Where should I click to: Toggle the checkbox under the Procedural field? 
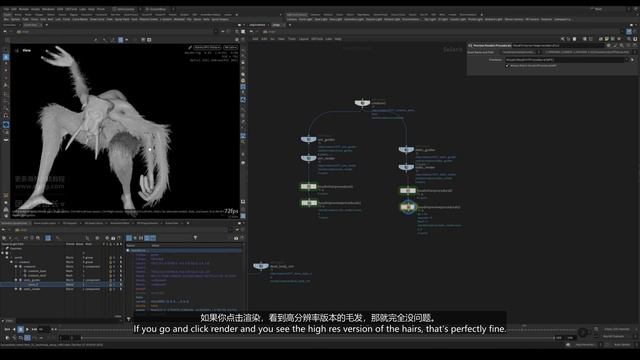pos(507,65)
